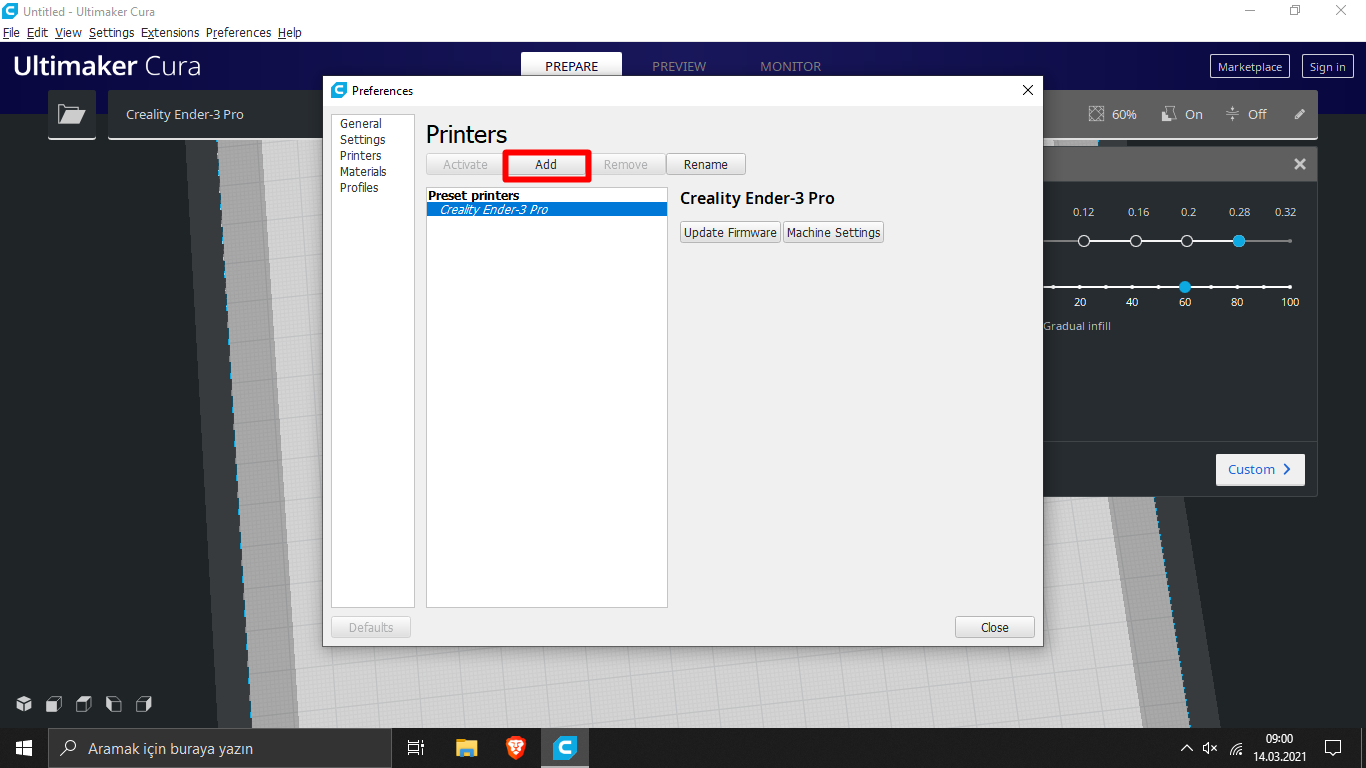Open the Marketplace
Screen dimensions: 1366x768
click(1250, 67)
